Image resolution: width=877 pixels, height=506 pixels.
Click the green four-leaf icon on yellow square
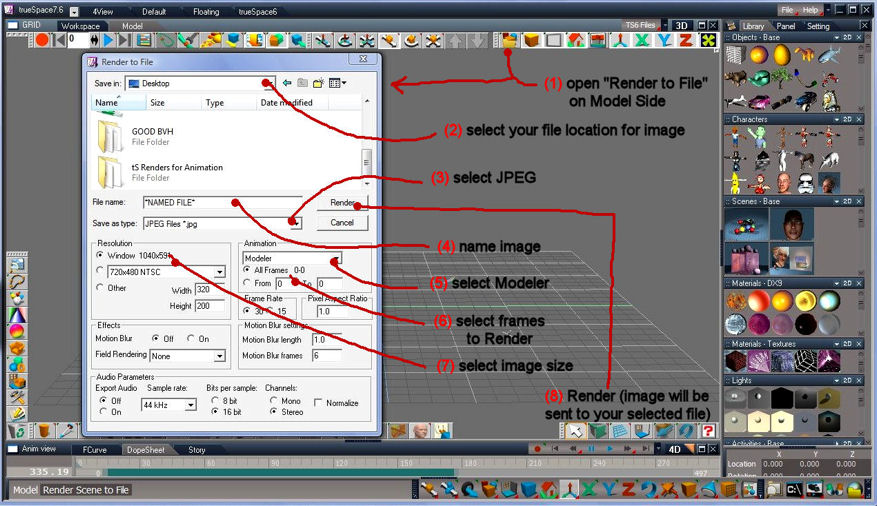(x=708, y=40)
